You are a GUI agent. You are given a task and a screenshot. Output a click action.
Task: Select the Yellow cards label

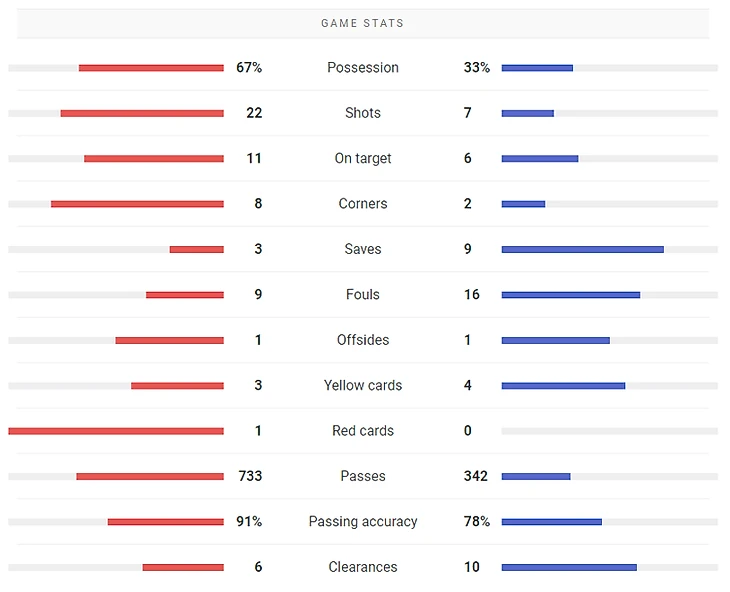(363, 385)
